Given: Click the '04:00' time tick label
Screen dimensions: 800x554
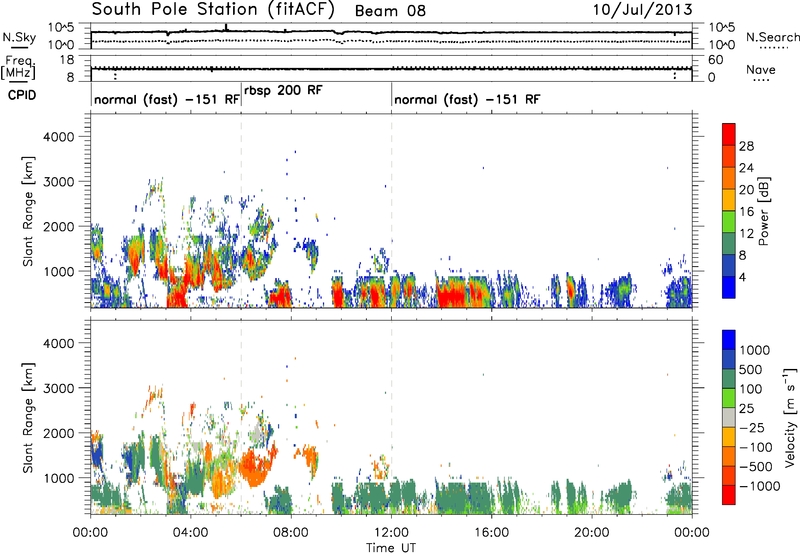Looking at the screenshot, I should pos(190,533).
